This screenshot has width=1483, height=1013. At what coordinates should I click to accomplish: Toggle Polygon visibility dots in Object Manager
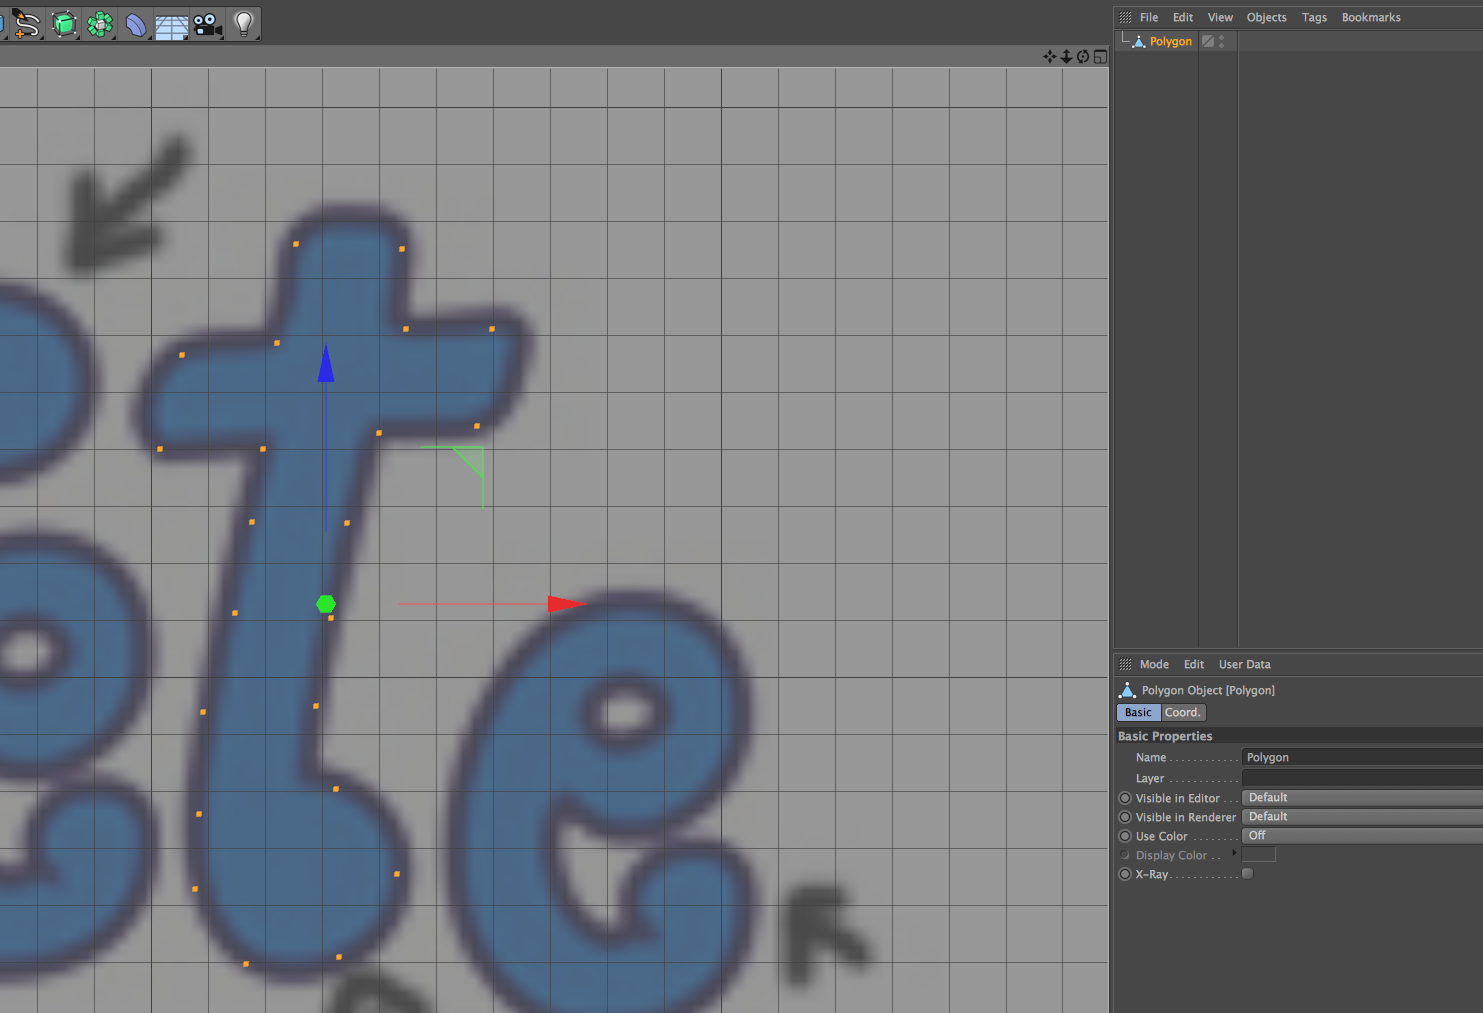[1221, 41]
